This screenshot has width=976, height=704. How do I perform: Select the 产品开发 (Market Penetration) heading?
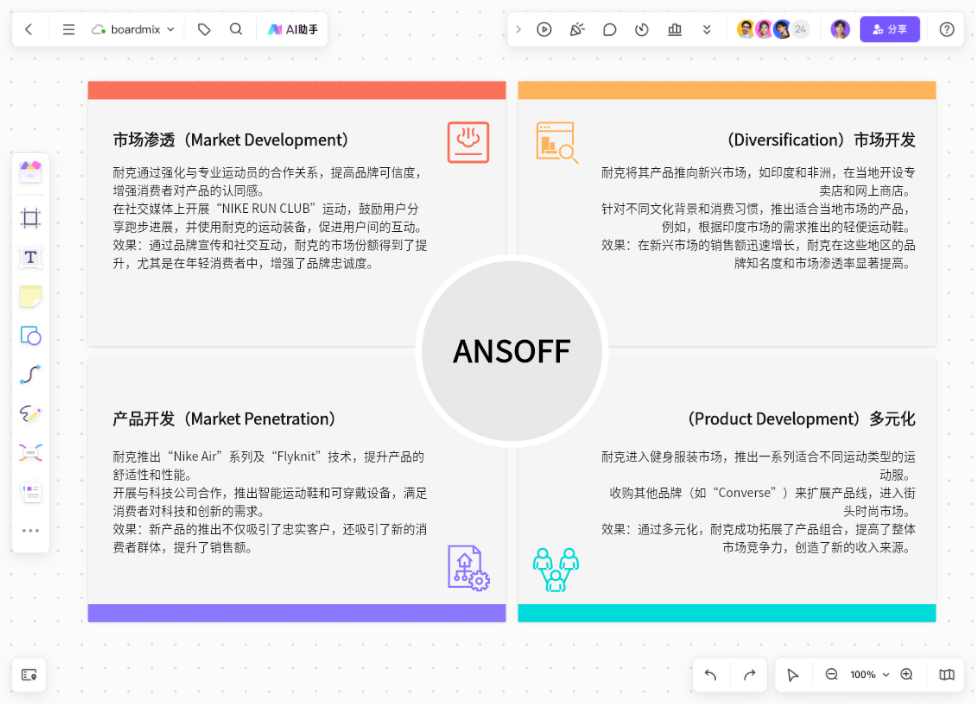224,419
